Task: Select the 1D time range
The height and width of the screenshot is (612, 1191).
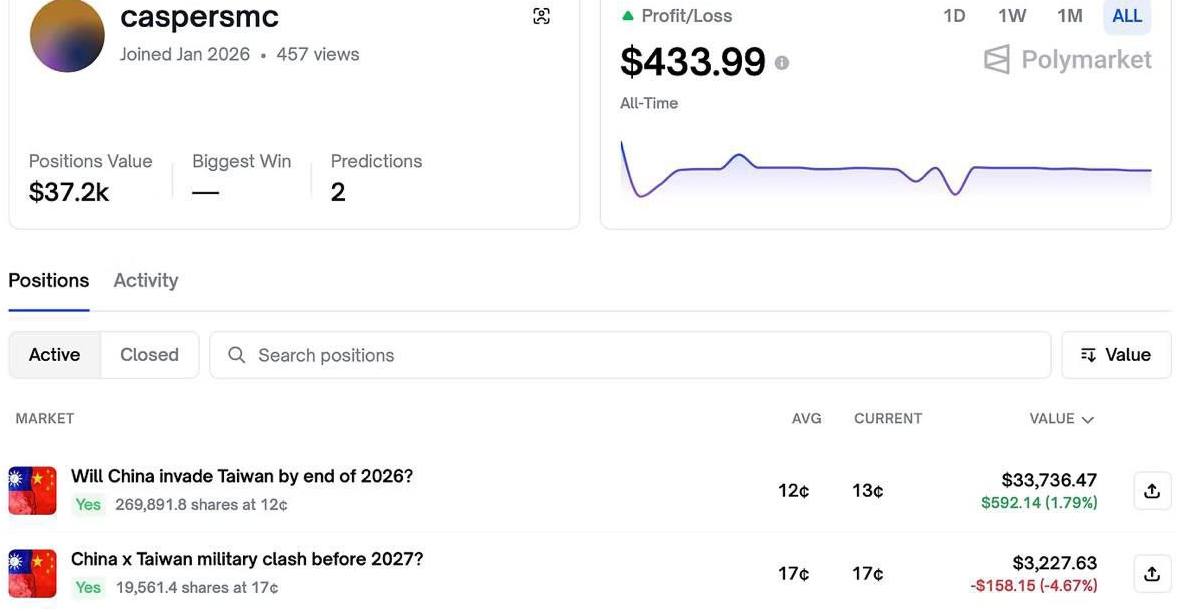Action: pyautogui.click(x=954, y=16)
